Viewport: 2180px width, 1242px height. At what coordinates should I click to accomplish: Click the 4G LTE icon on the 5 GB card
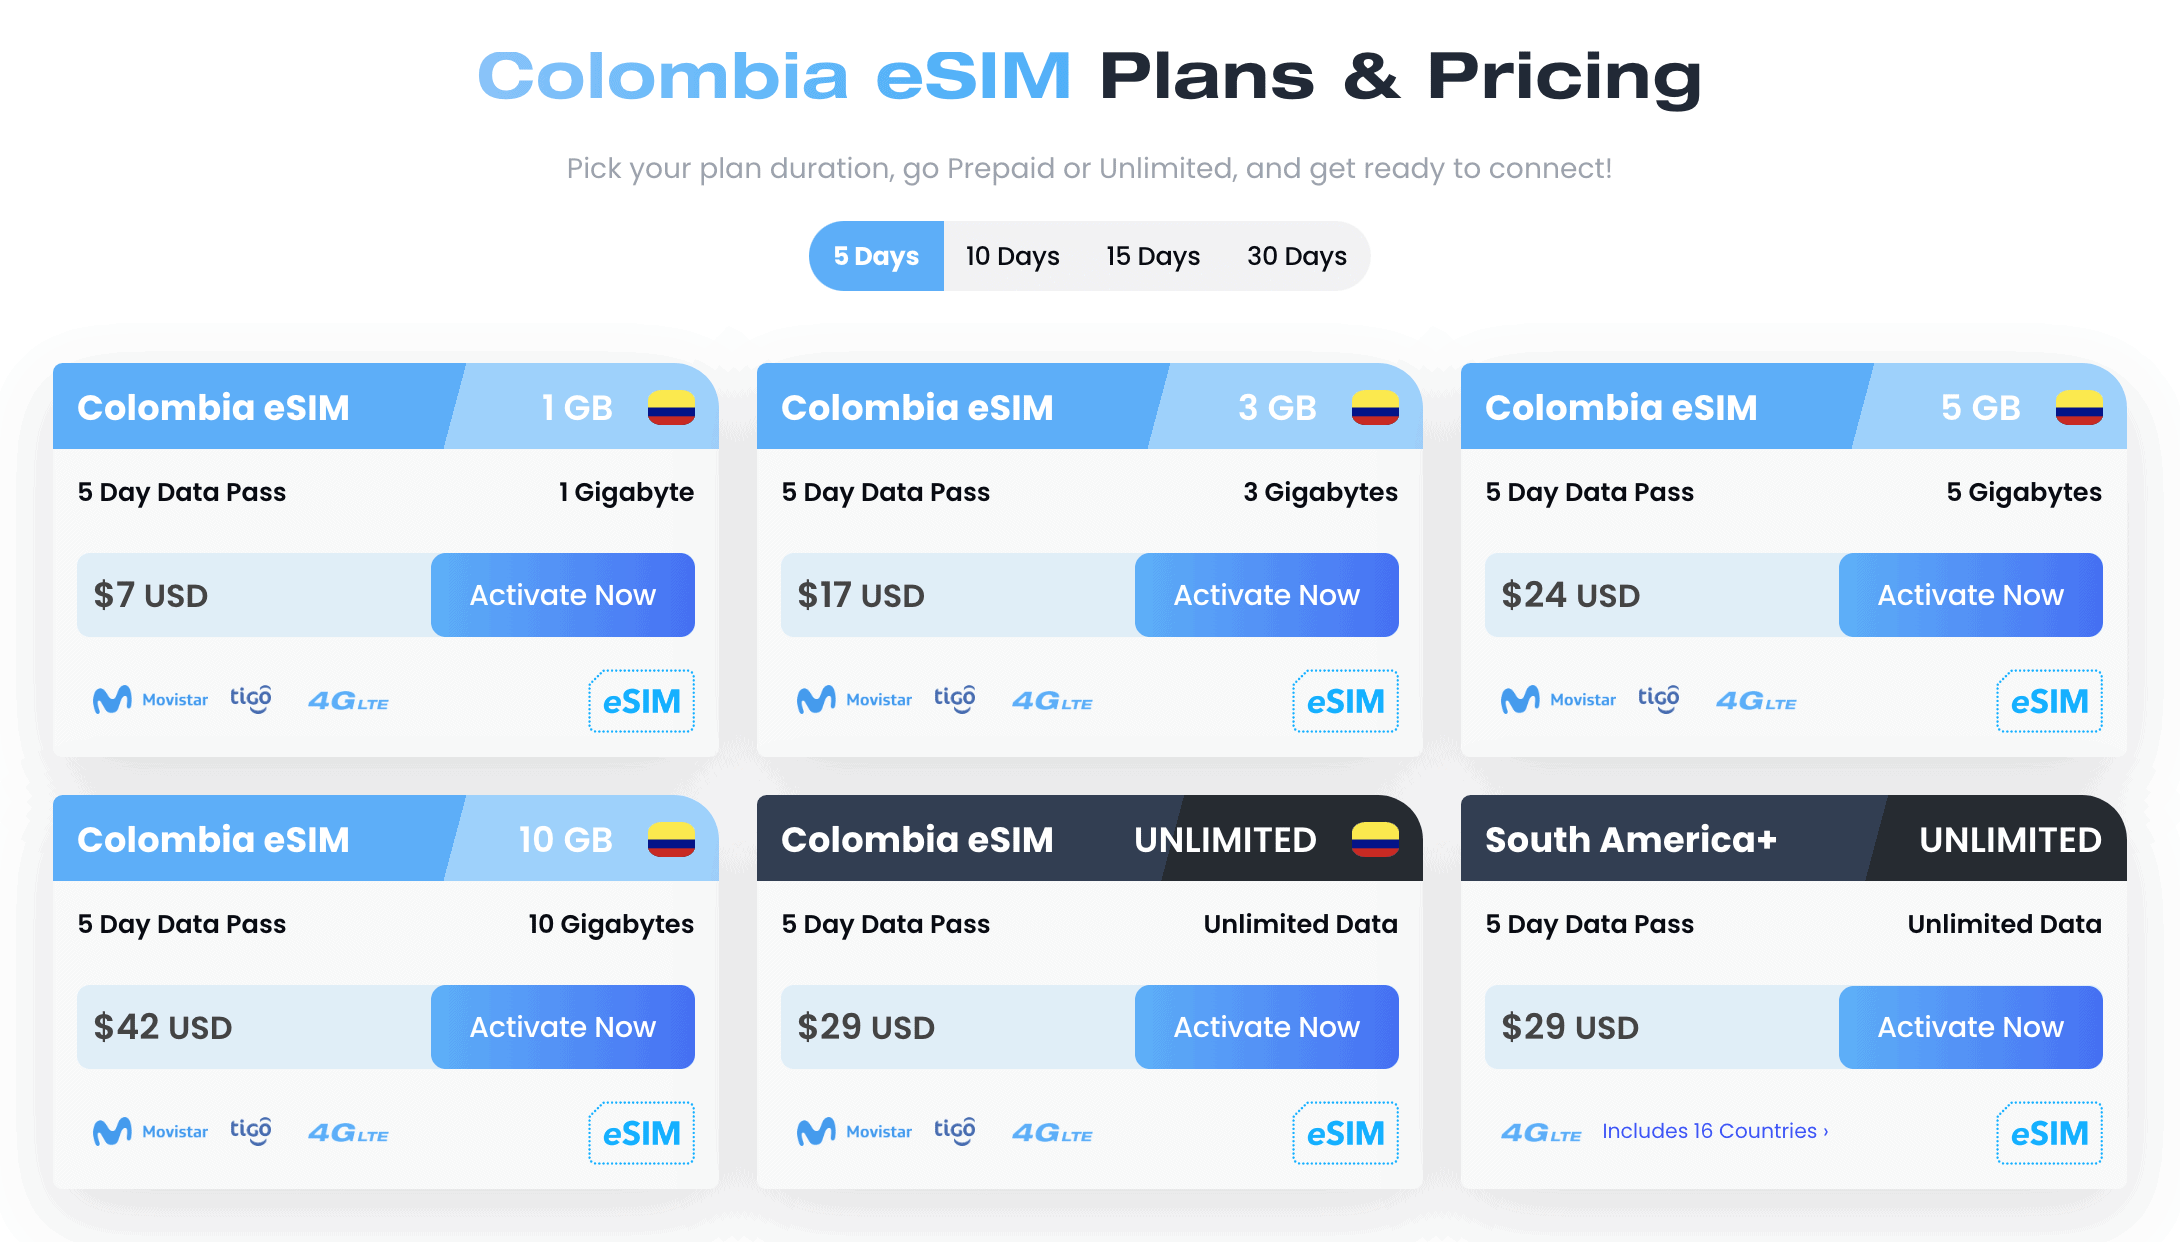(x=1756, y=700)
